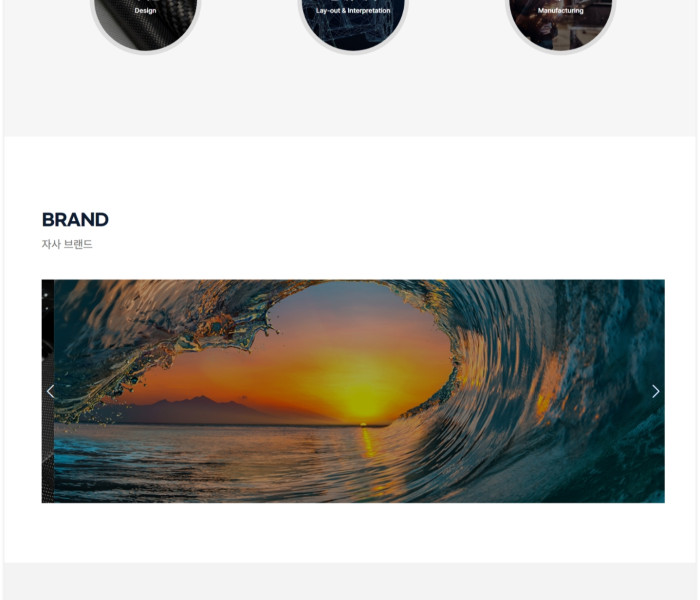Screen dimensions: 700x600
Task: Advance to the next brand slide
Action: click(655, 392)
